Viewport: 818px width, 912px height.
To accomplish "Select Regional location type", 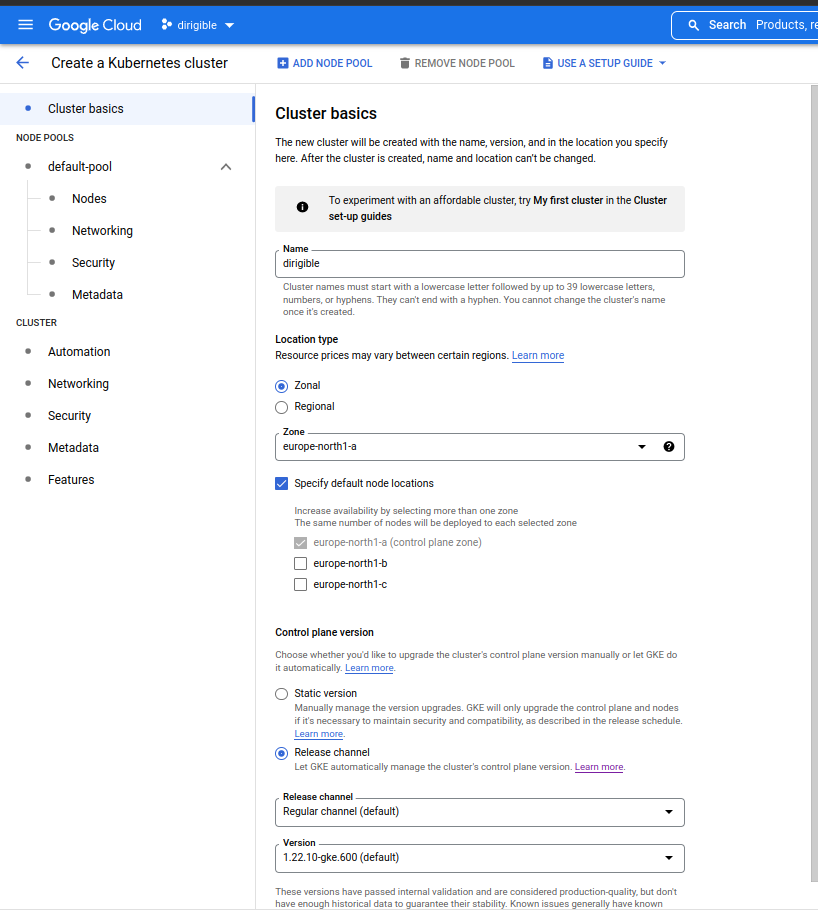I will tap(282, 407).
